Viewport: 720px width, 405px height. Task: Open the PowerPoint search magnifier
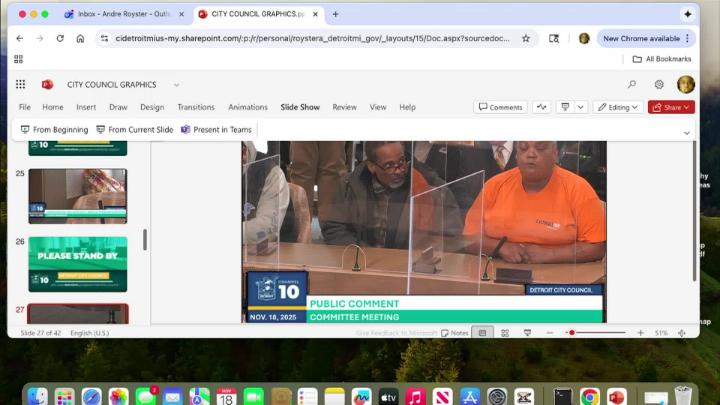631,85
